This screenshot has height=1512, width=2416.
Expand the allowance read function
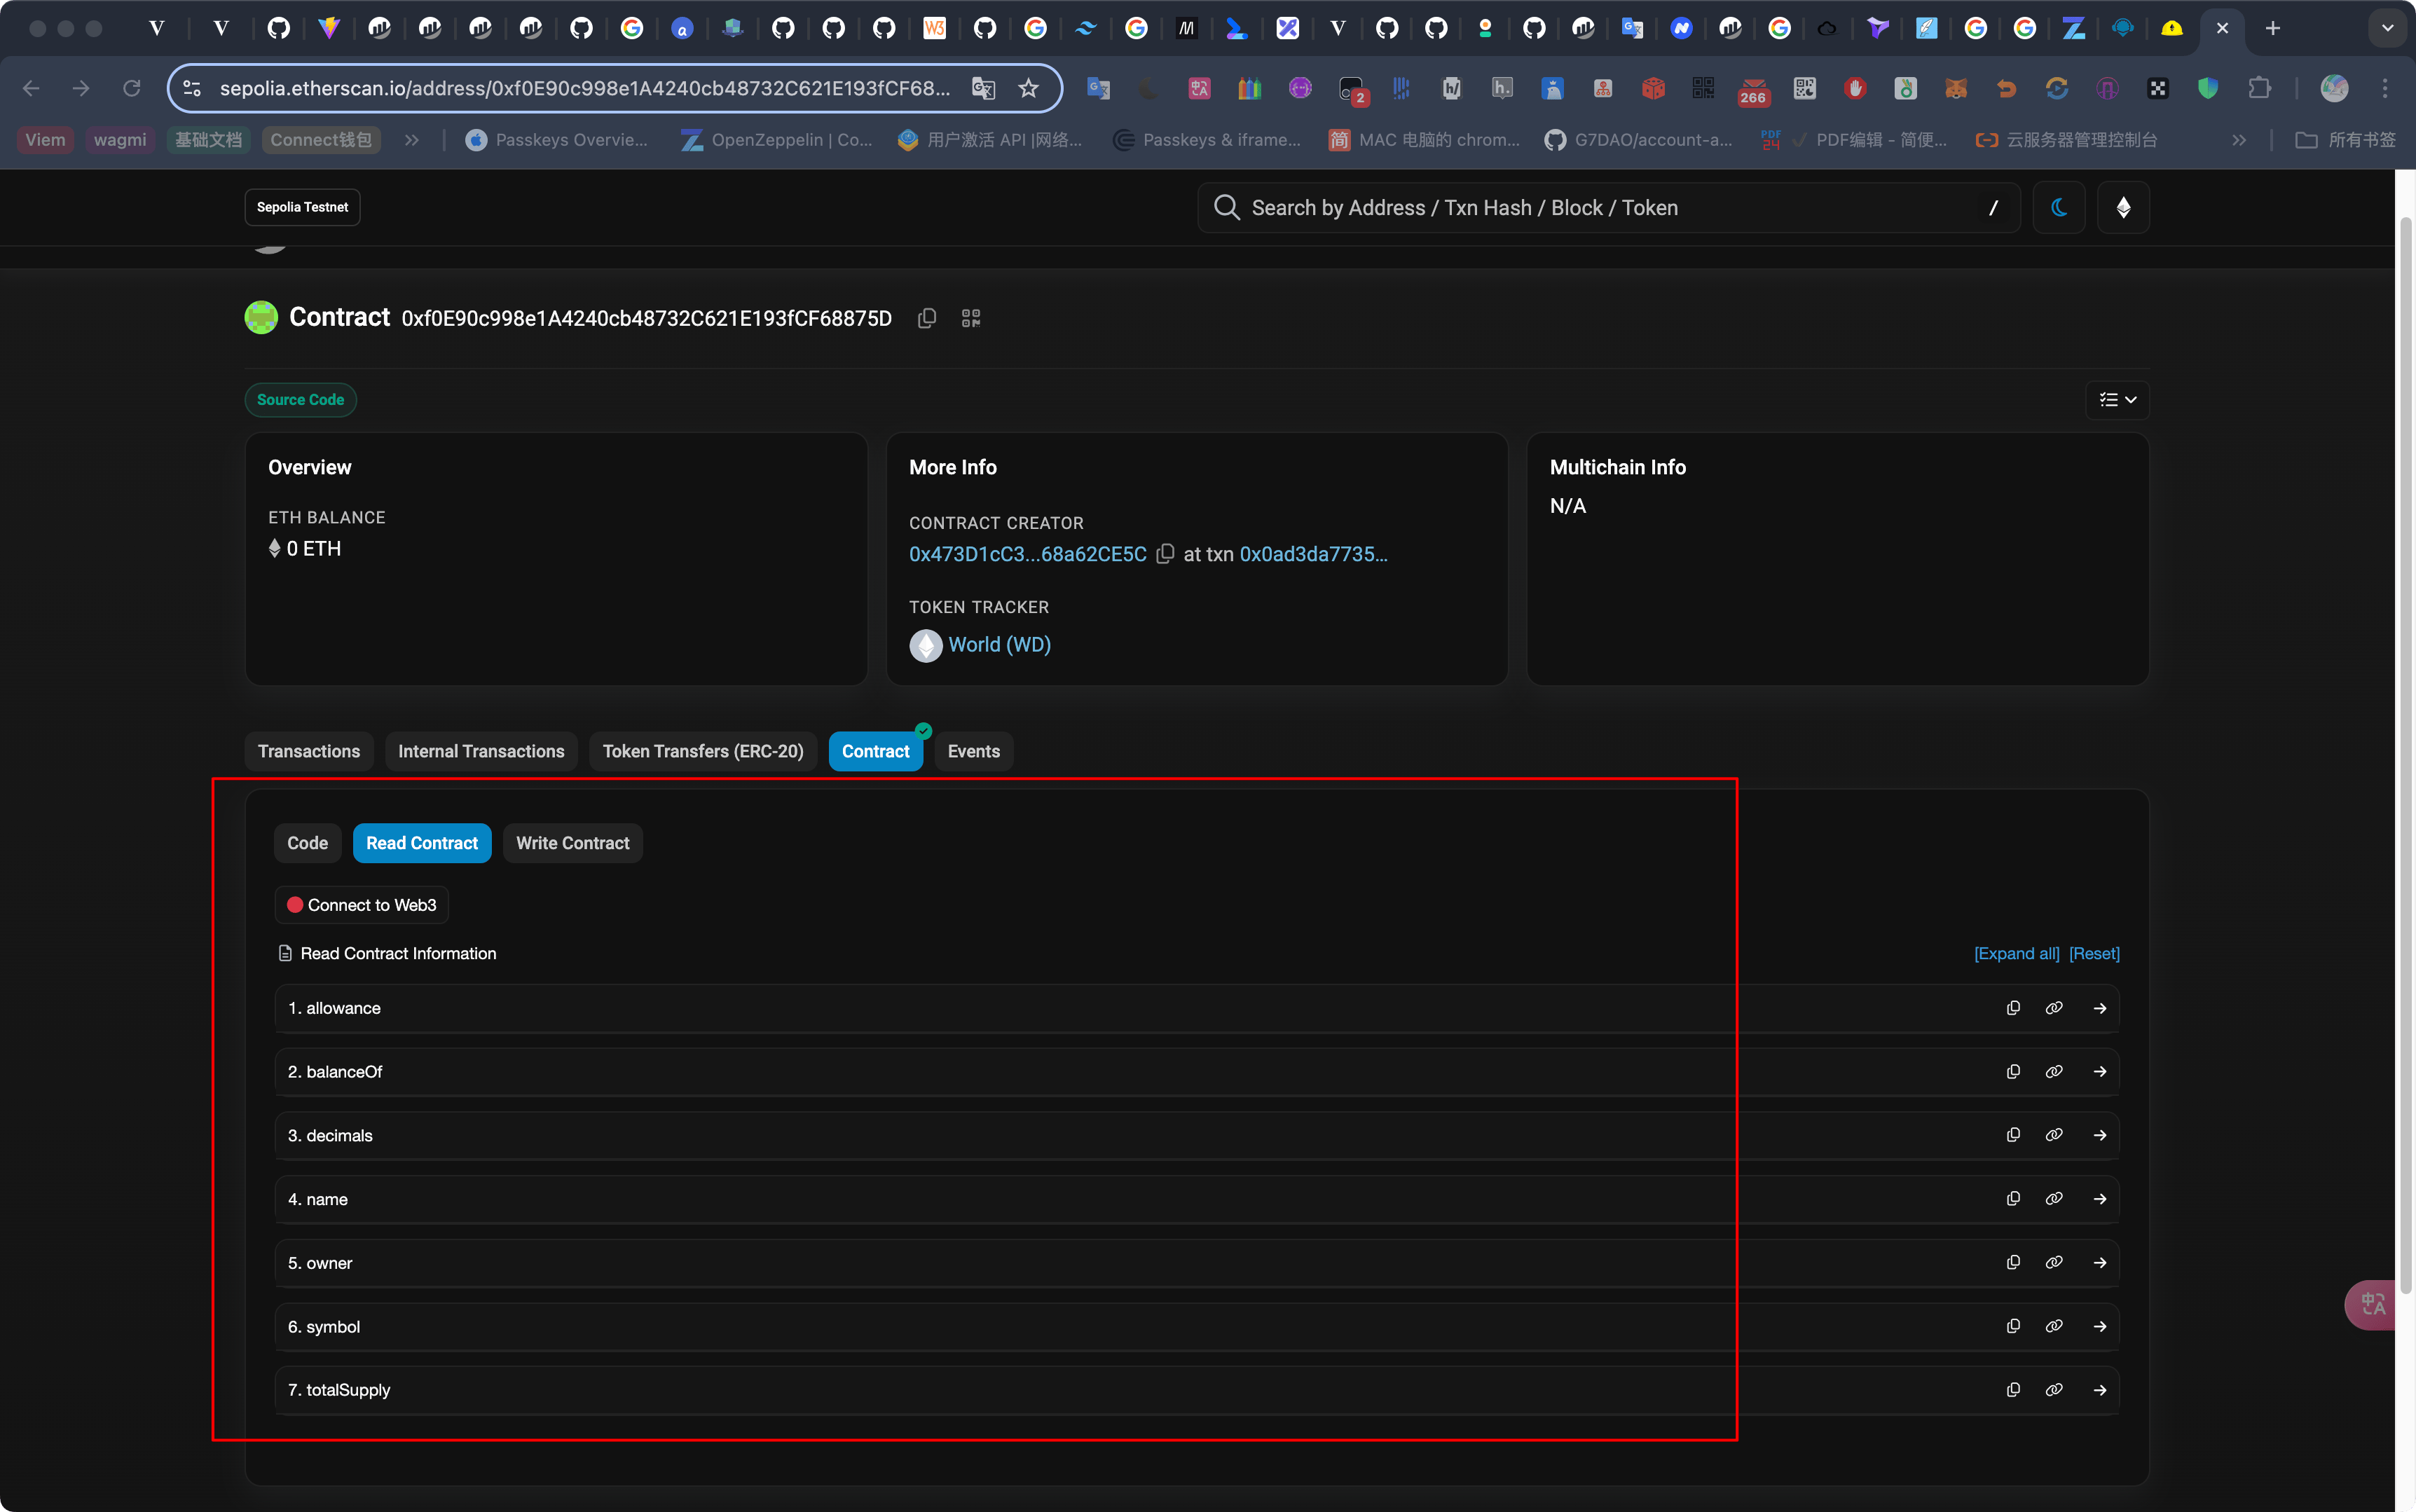click(2100, 1008)
